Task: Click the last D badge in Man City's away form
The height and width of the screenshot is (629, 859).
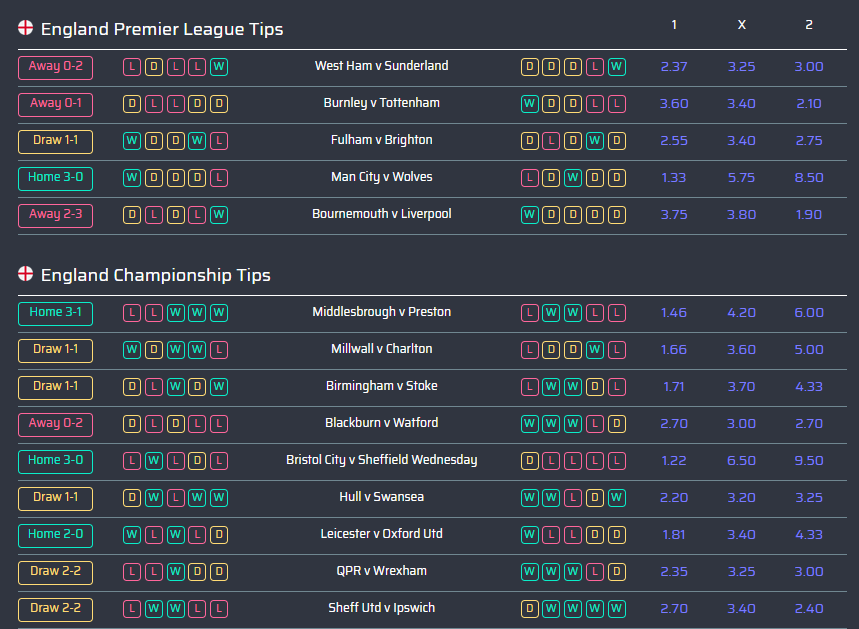Action: tap(617, 178)
